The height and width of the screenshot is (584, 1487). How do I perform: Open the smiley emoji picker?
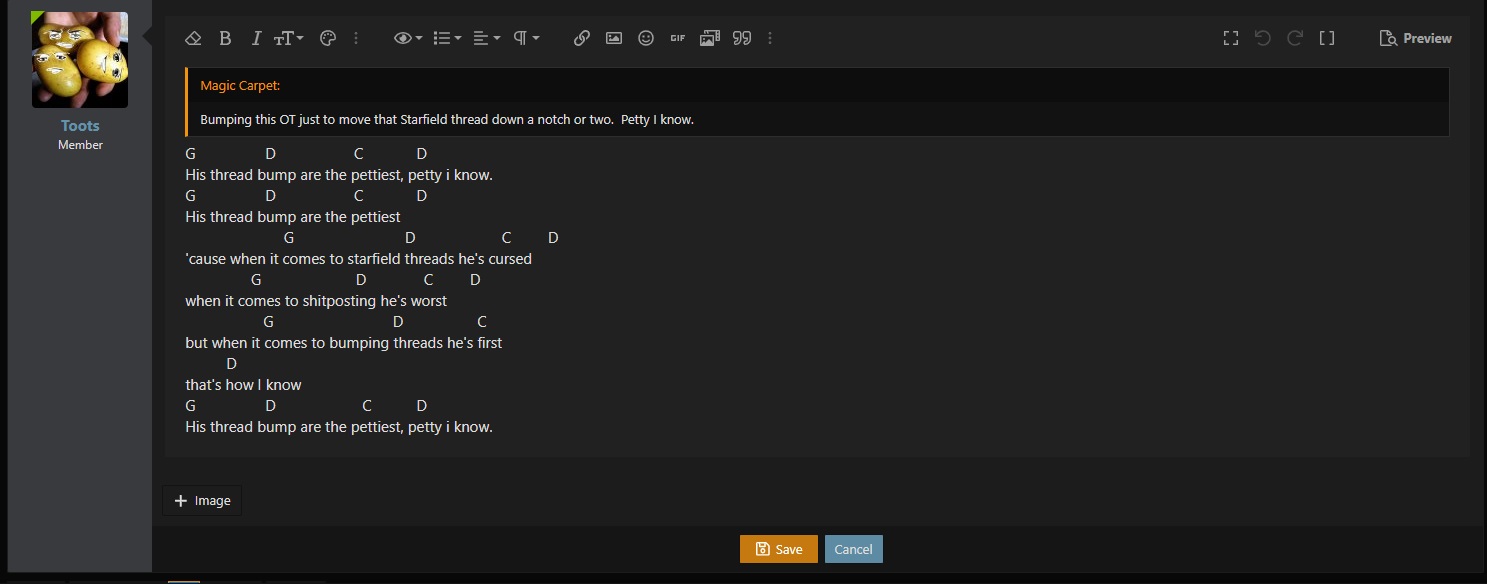(x=646, y=38)
